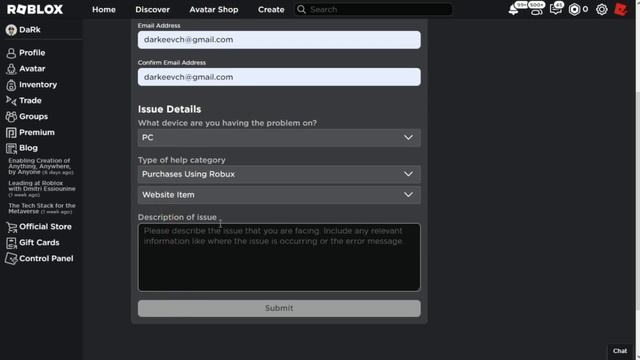Viewport: 640px width, 360px height.
Task: Open the Website Item subcategory dropdown
Action: 279,195
